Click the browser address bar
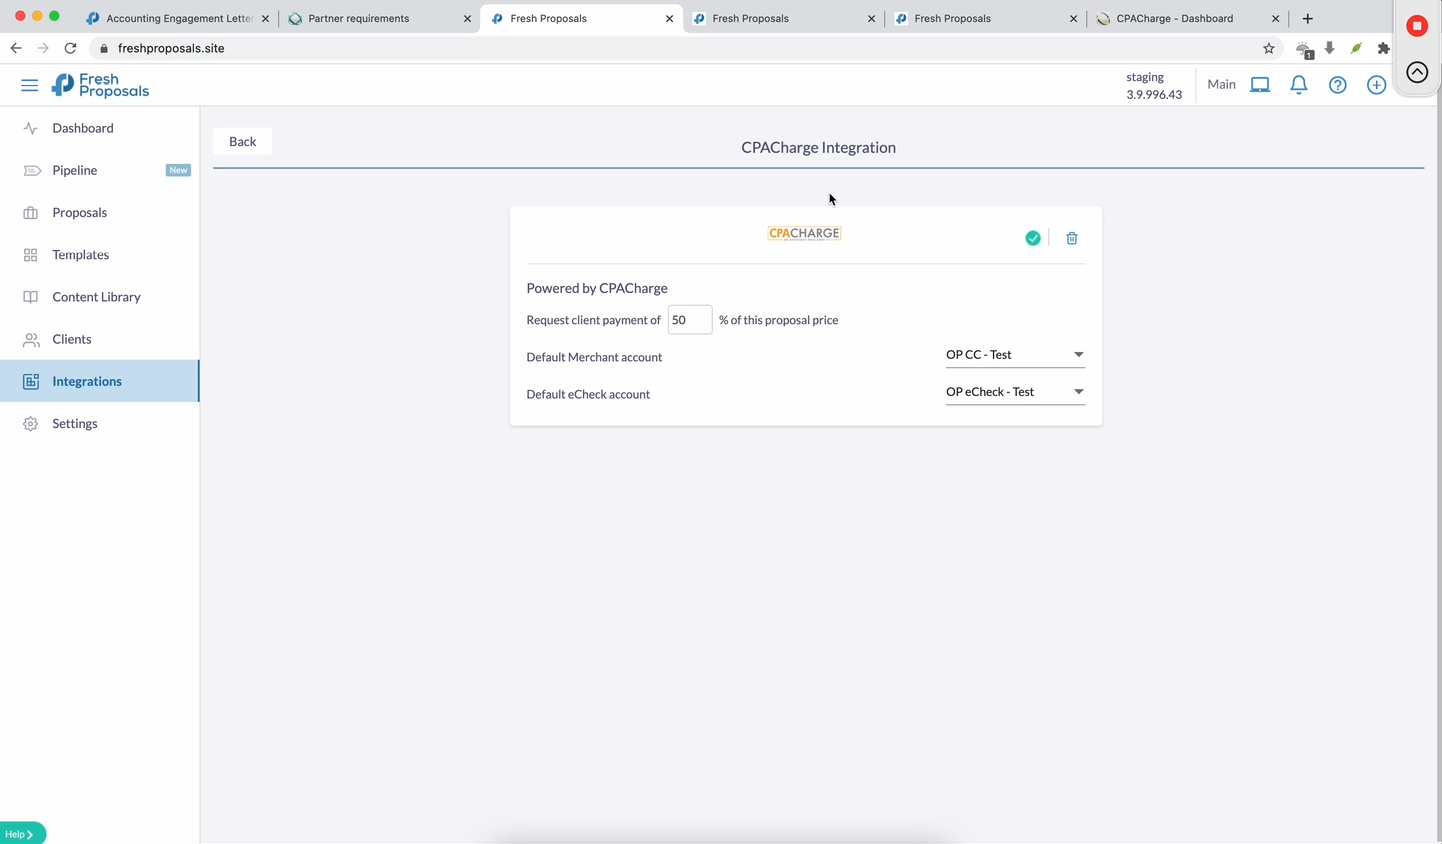The image size is (1442, 844). [684, 48]
